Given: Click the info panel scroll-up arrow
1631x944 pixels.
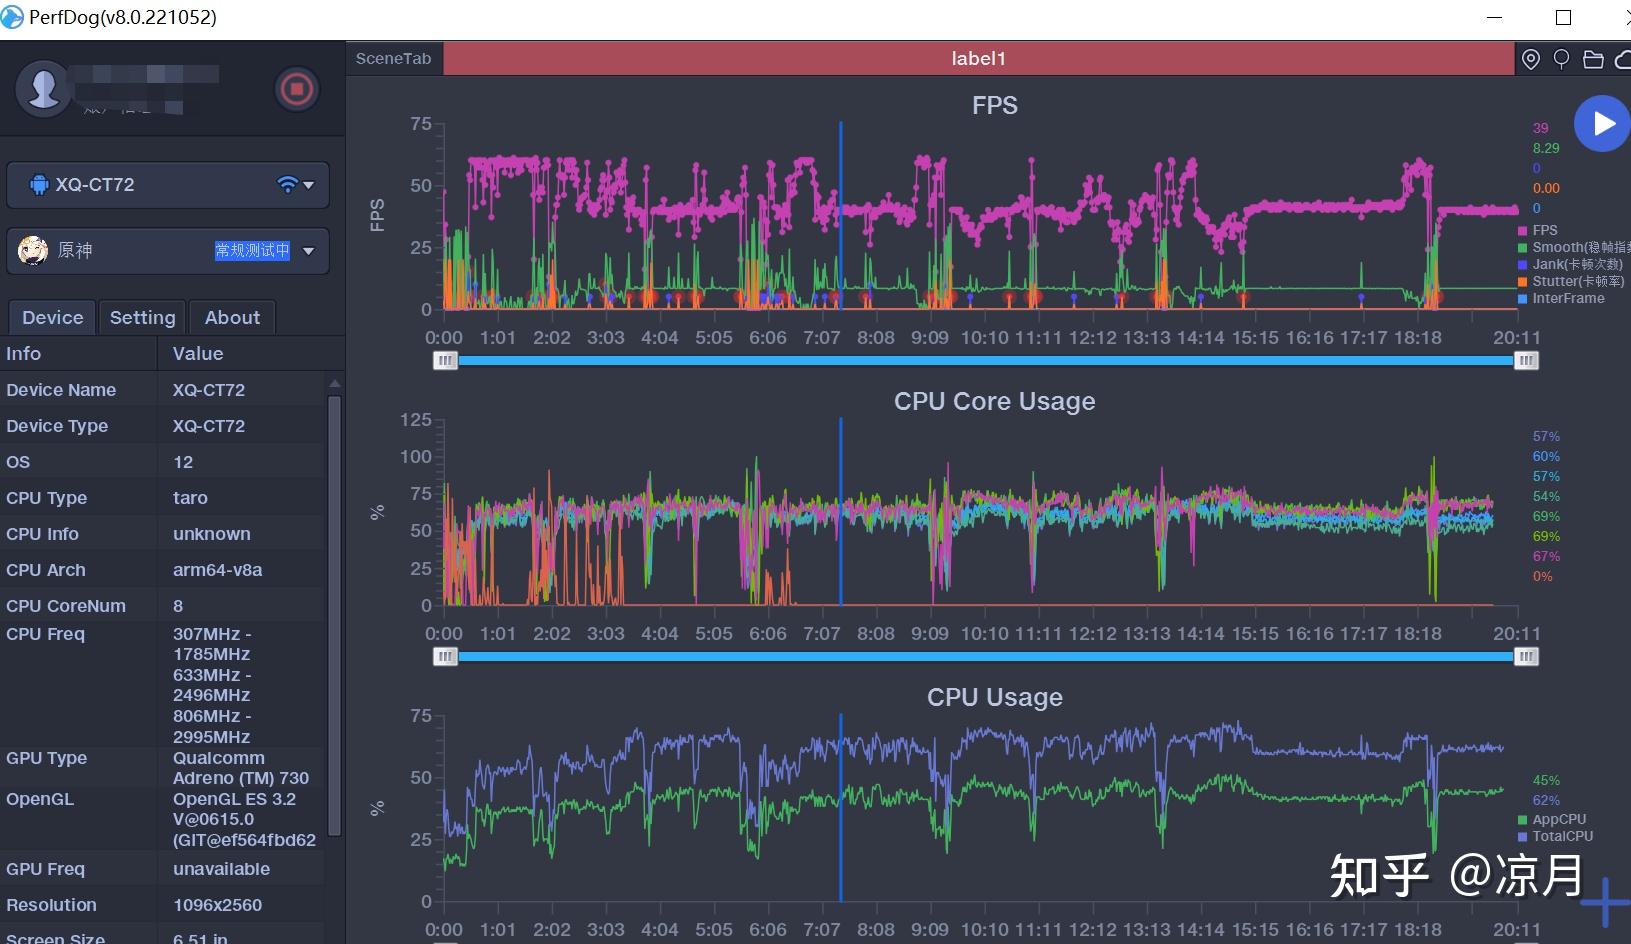Looking at the screenshot, I should coord(335,383).
